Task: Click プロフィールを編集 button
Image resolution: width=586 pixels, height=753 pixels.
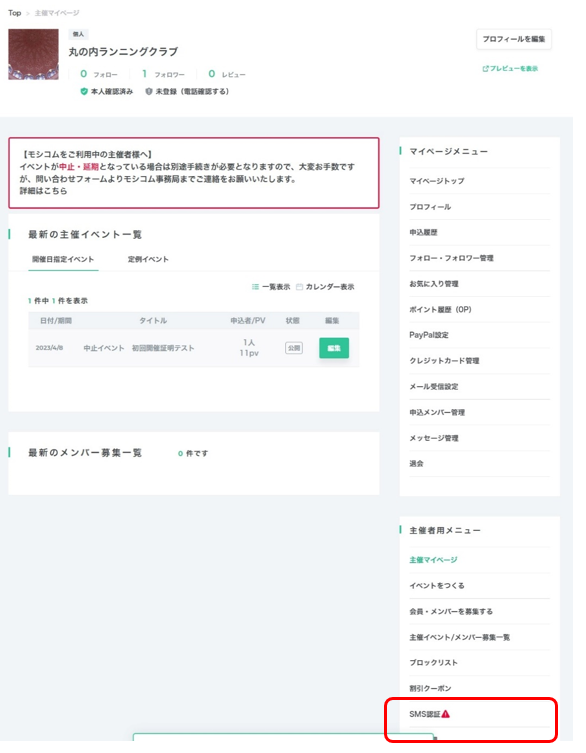Action: pos(514,39)
